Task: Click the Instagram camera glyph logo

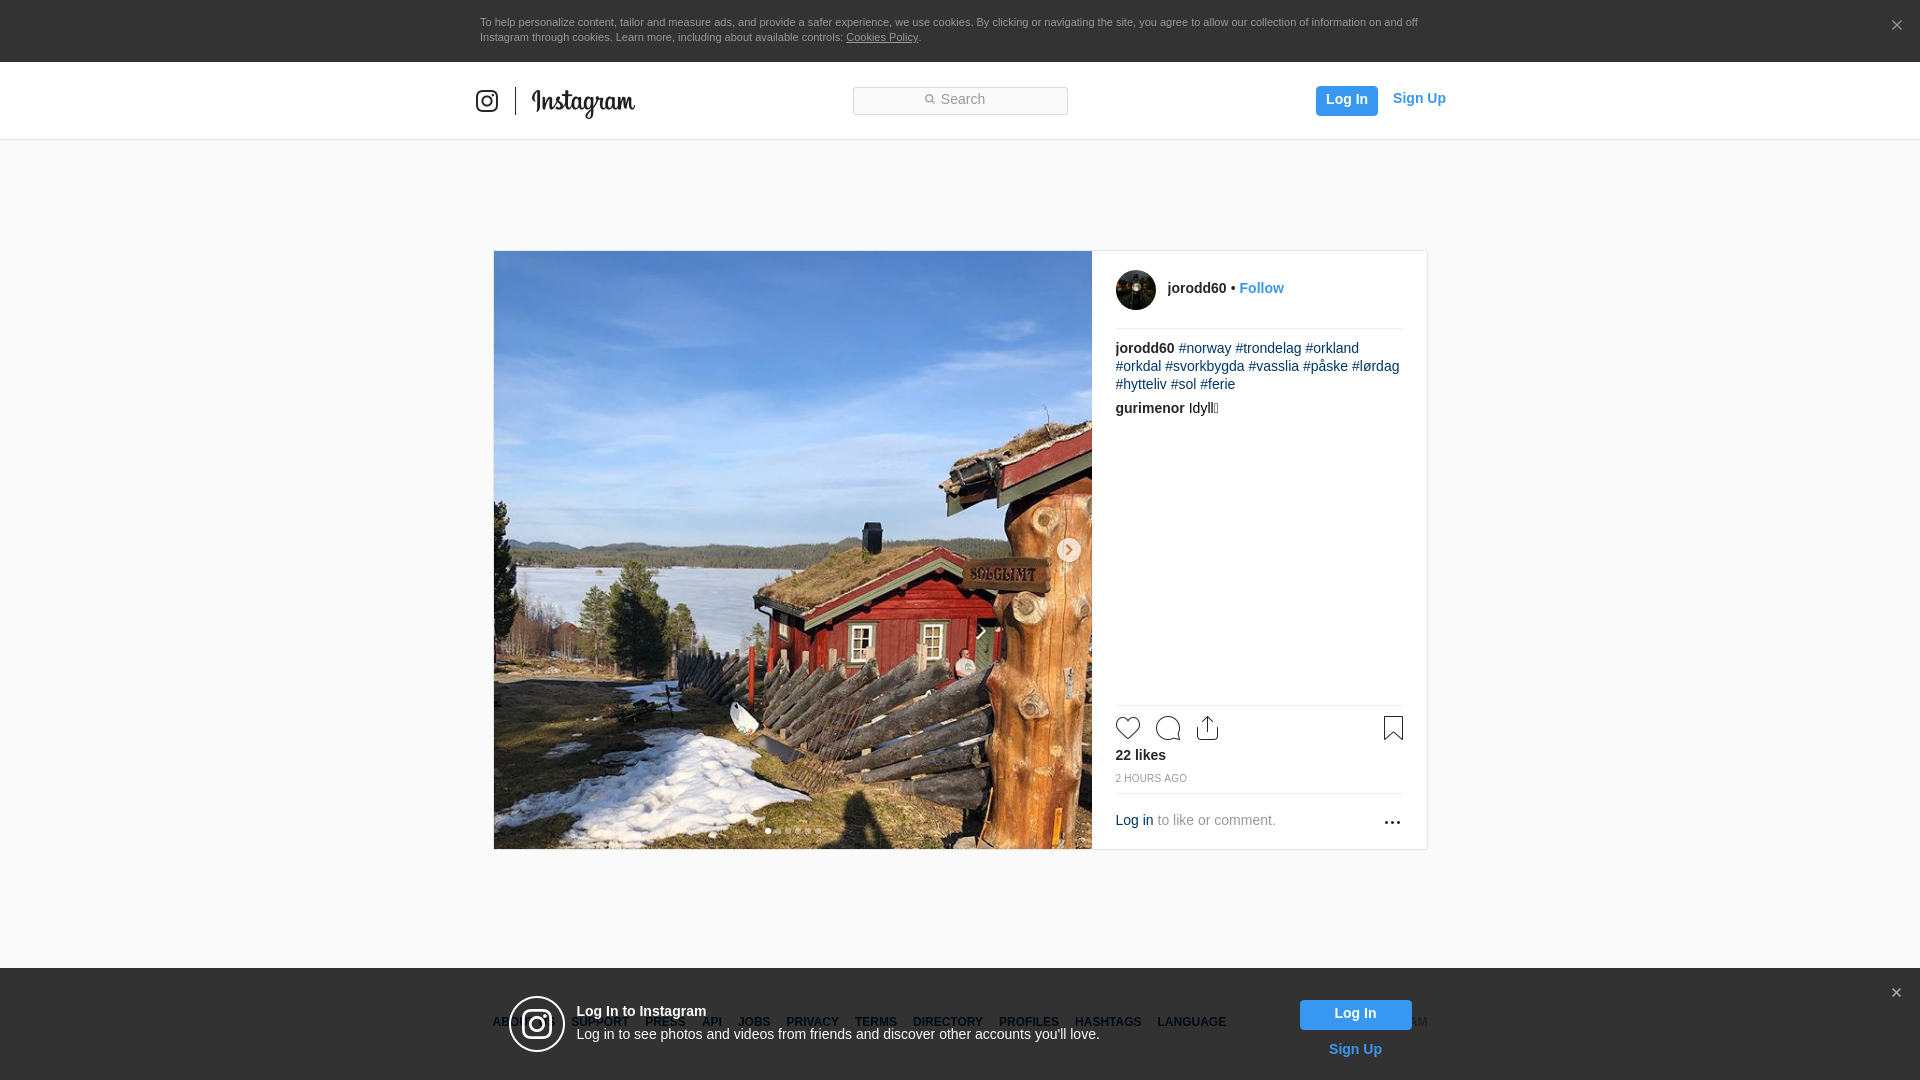Action: [x=487, y=101]
